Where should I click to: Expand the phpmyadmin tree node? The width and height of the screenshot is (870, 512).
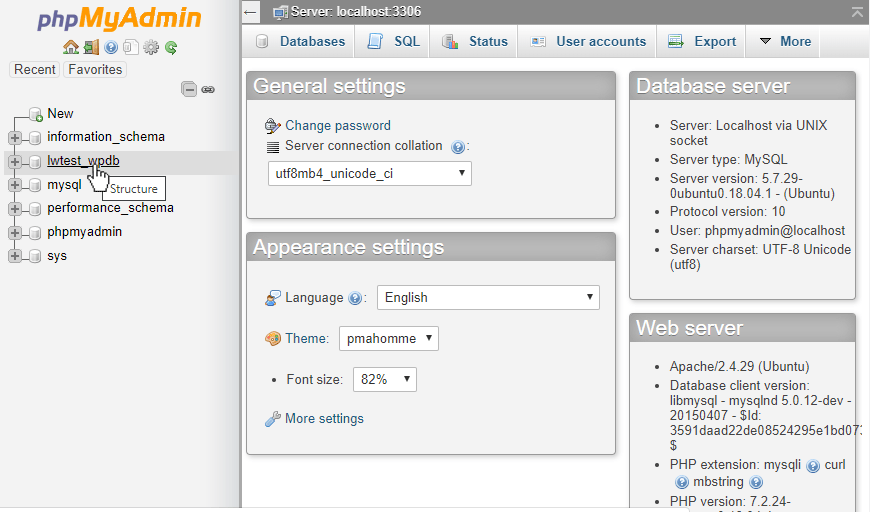tap(15, 232)
